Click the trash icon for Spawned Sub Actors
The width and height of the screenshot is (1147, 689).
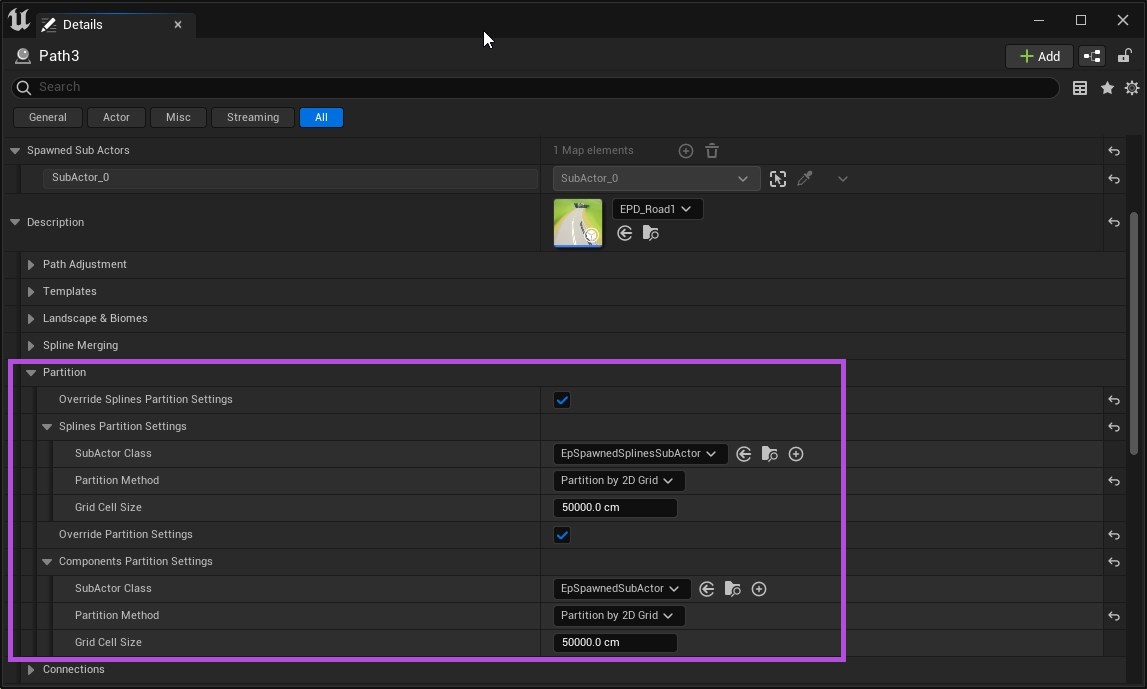pyautogui.click(x=712, y=151)
